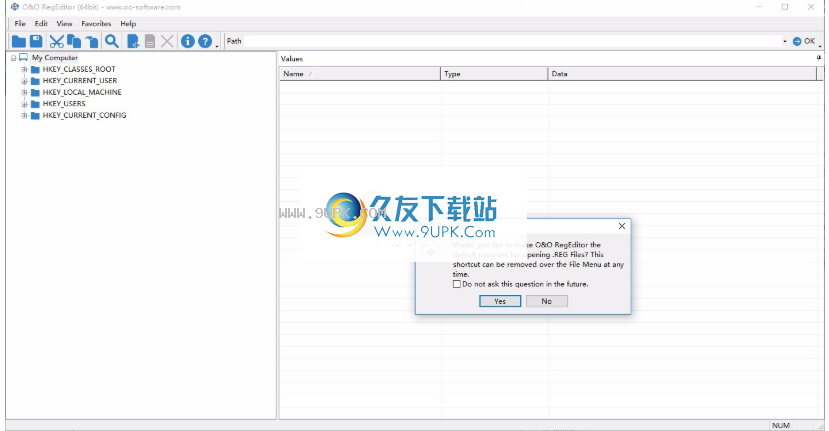This screenshot has width=829, height=431.
Task: Select the HKEY_USERS entry
Action: (x=64, y=104)
